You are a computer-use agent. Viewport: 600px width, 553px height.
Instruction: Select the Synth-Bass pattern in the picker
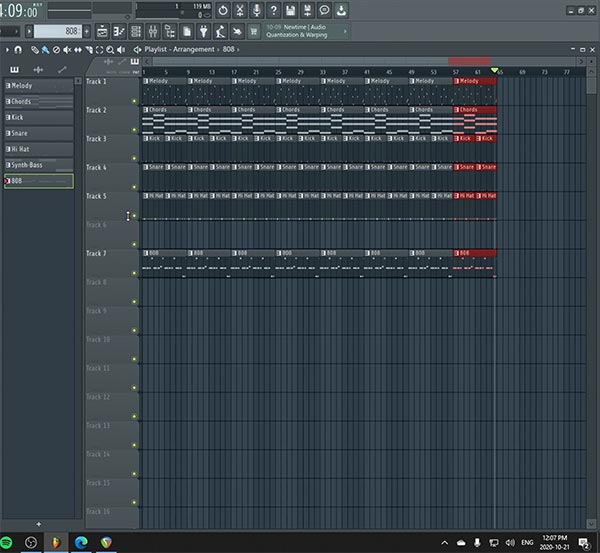pos(38,165)
